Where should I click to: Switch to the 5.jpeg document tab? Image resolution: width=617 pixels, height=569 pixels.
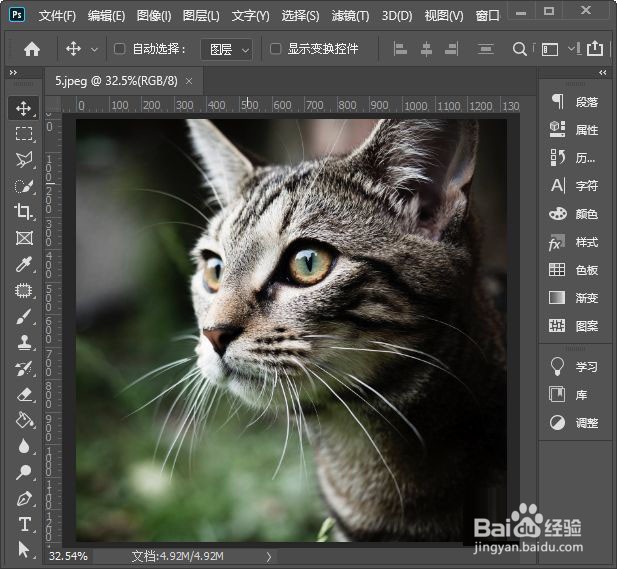116,81
